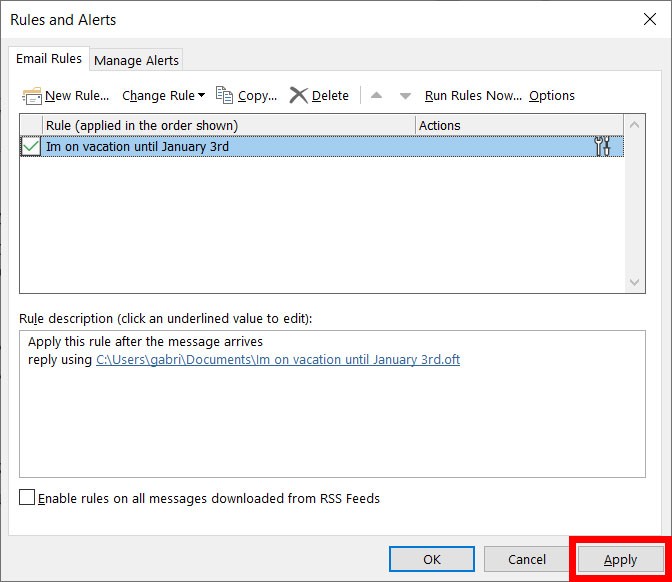Enable rules on RSS Feeds checkbox
The image size is (672, 582).
point(27,498)
